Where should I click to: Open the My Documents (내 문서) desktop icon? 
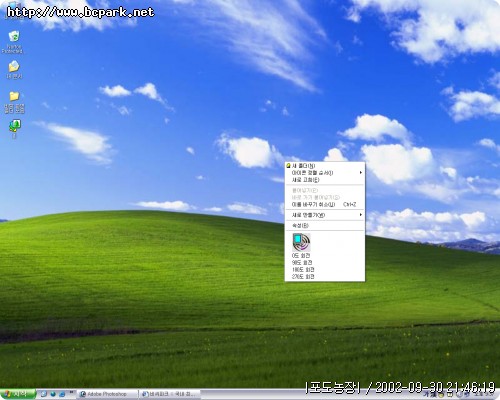point(14,69)
